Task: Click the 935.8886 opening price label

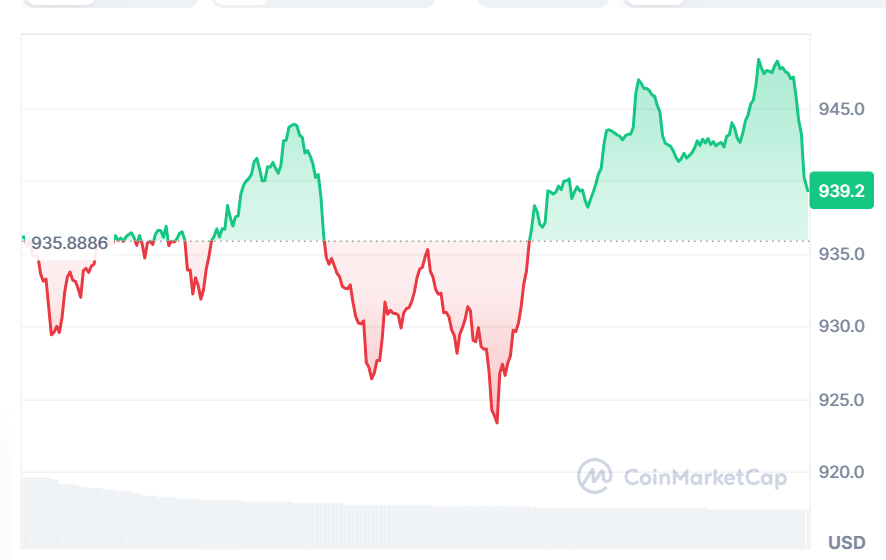Action: [x=69, y=243]
